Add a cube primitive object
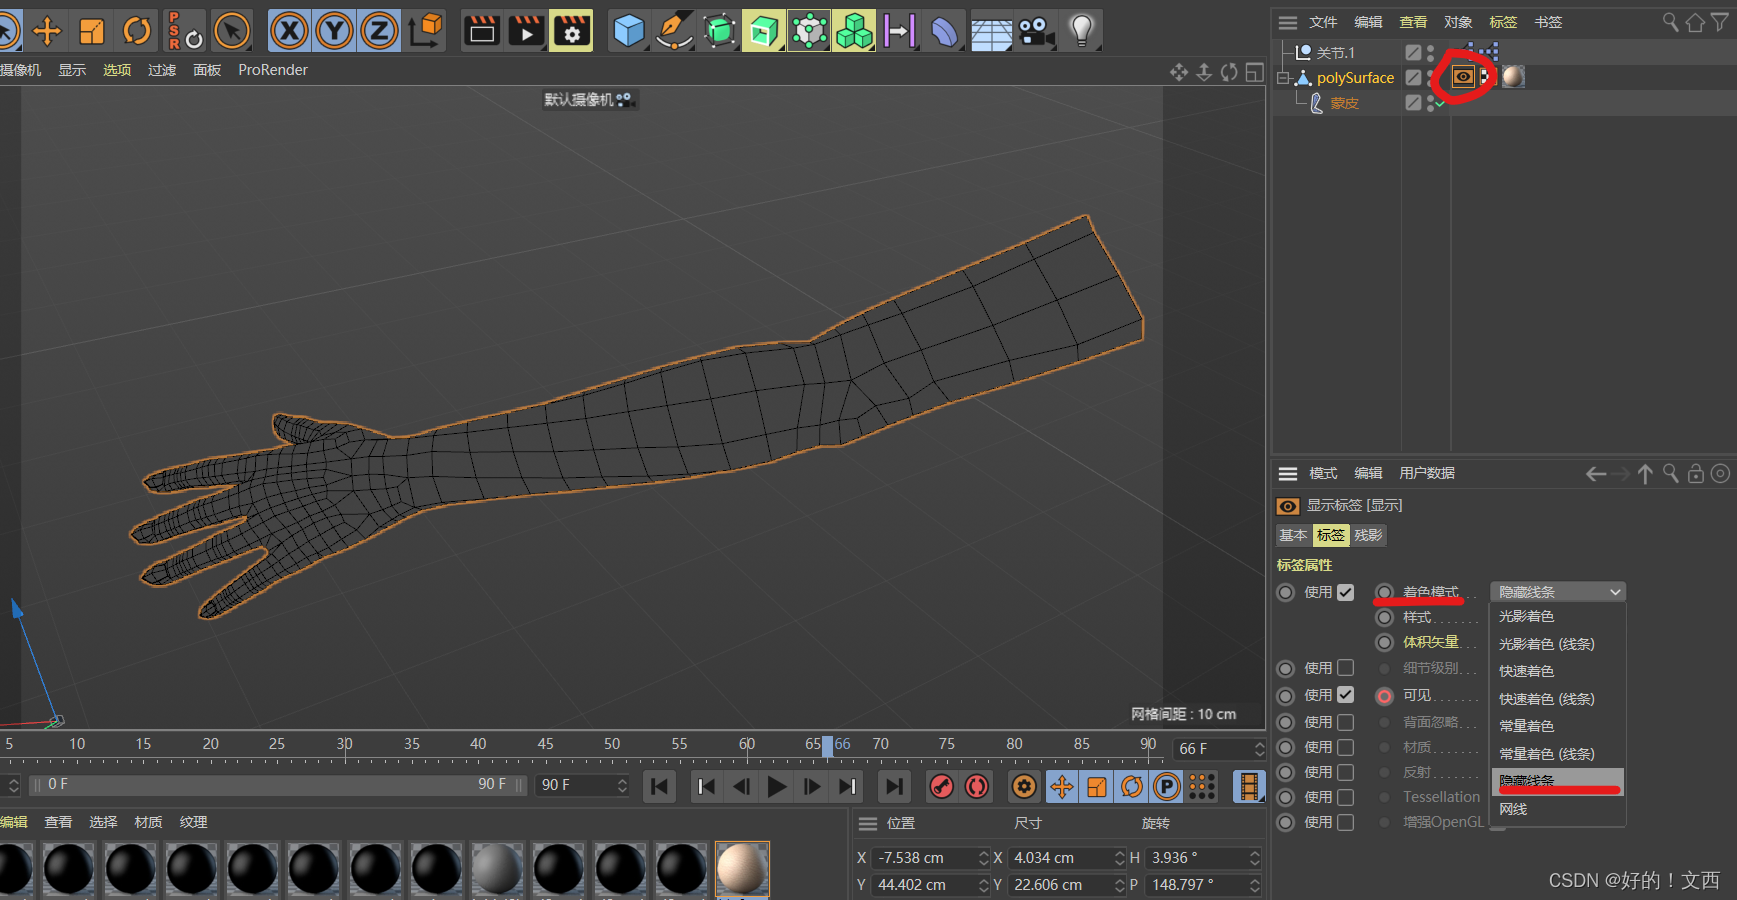Viewport: 1737px width, 900px height. 629,31
